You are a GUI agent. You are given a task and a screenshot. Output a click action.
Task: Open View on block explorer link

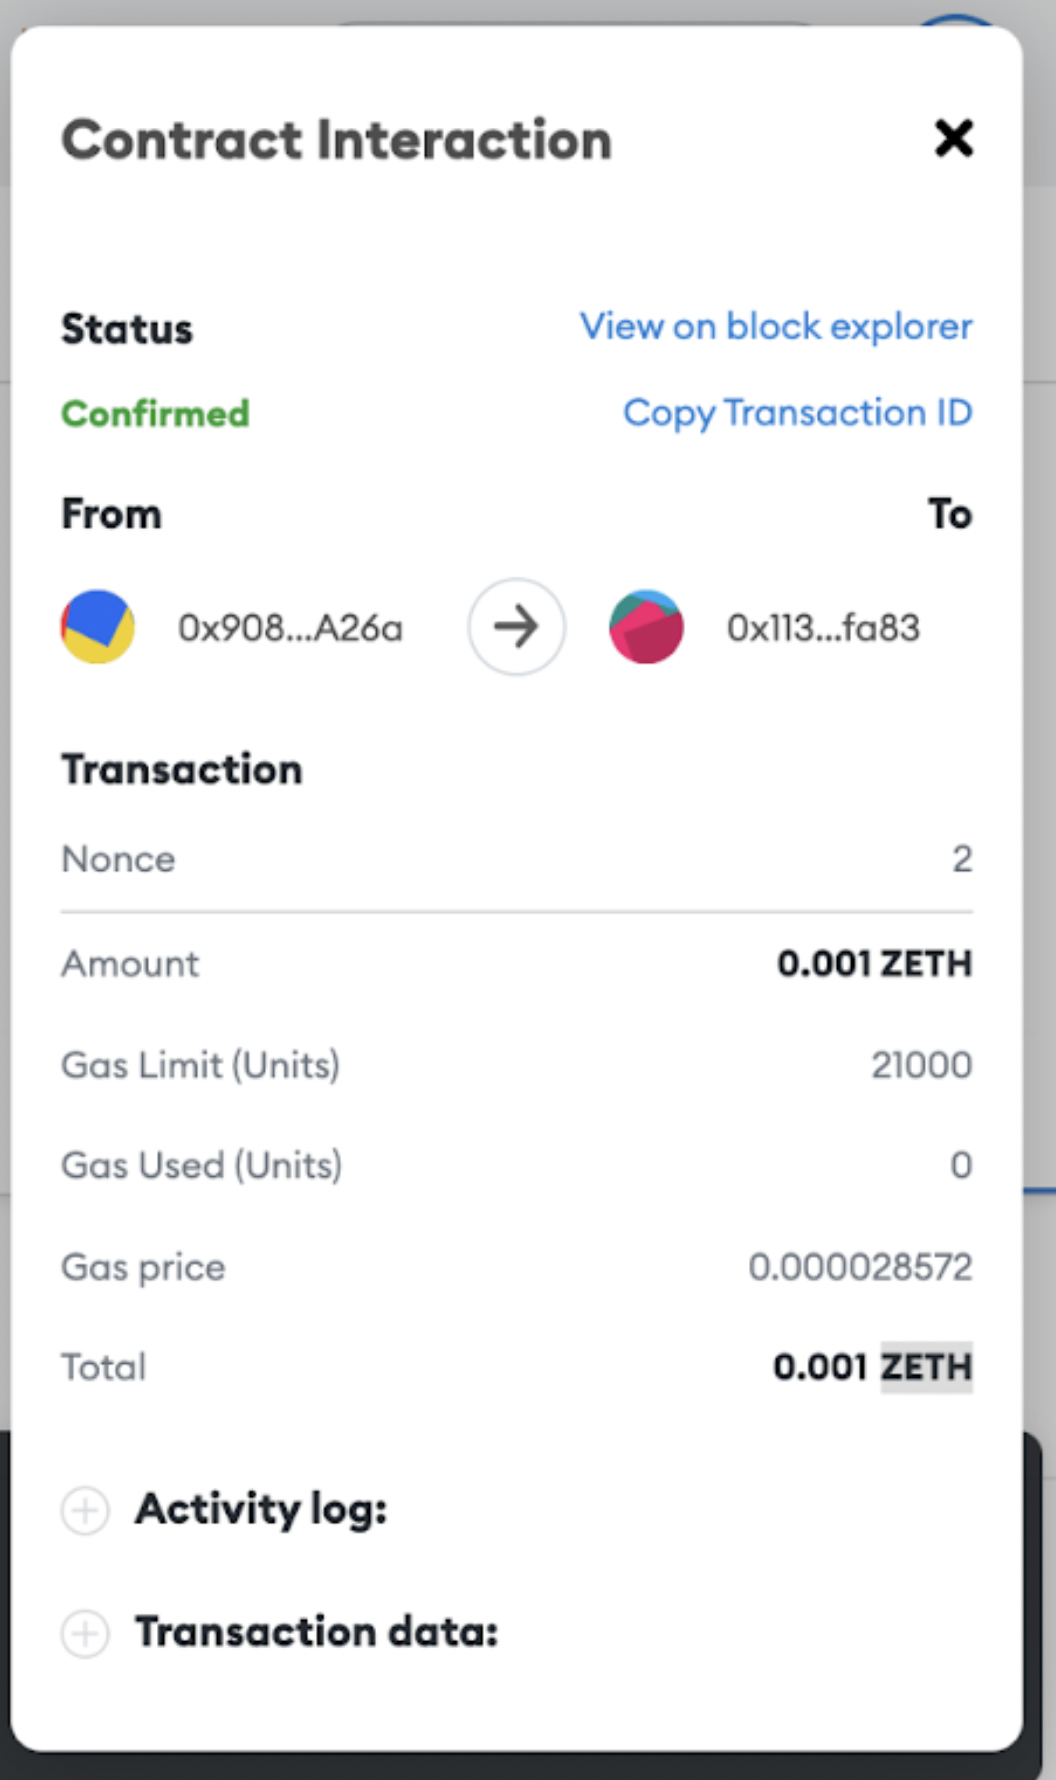click(x=775, y=326)
